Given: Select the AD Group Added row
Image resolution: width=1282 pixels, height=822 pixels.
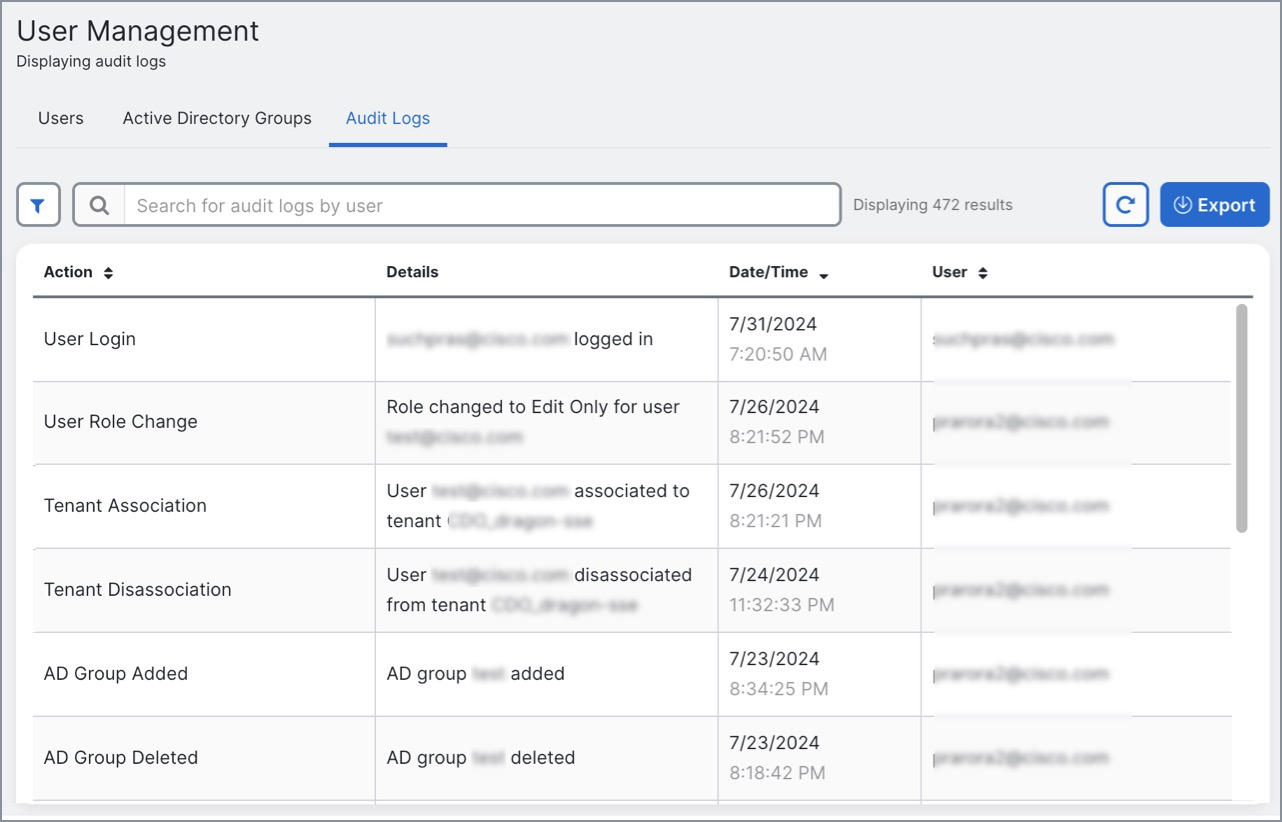Looking at the screenshot, I should tap(116, 674).
